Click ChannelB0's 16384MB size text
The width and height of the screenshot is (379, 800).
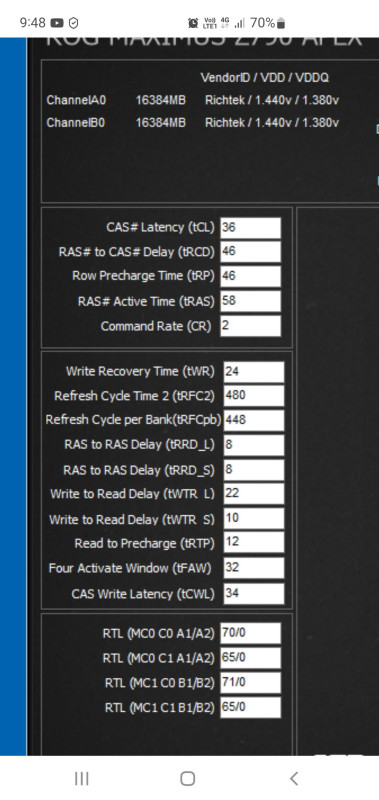point(161,123)
